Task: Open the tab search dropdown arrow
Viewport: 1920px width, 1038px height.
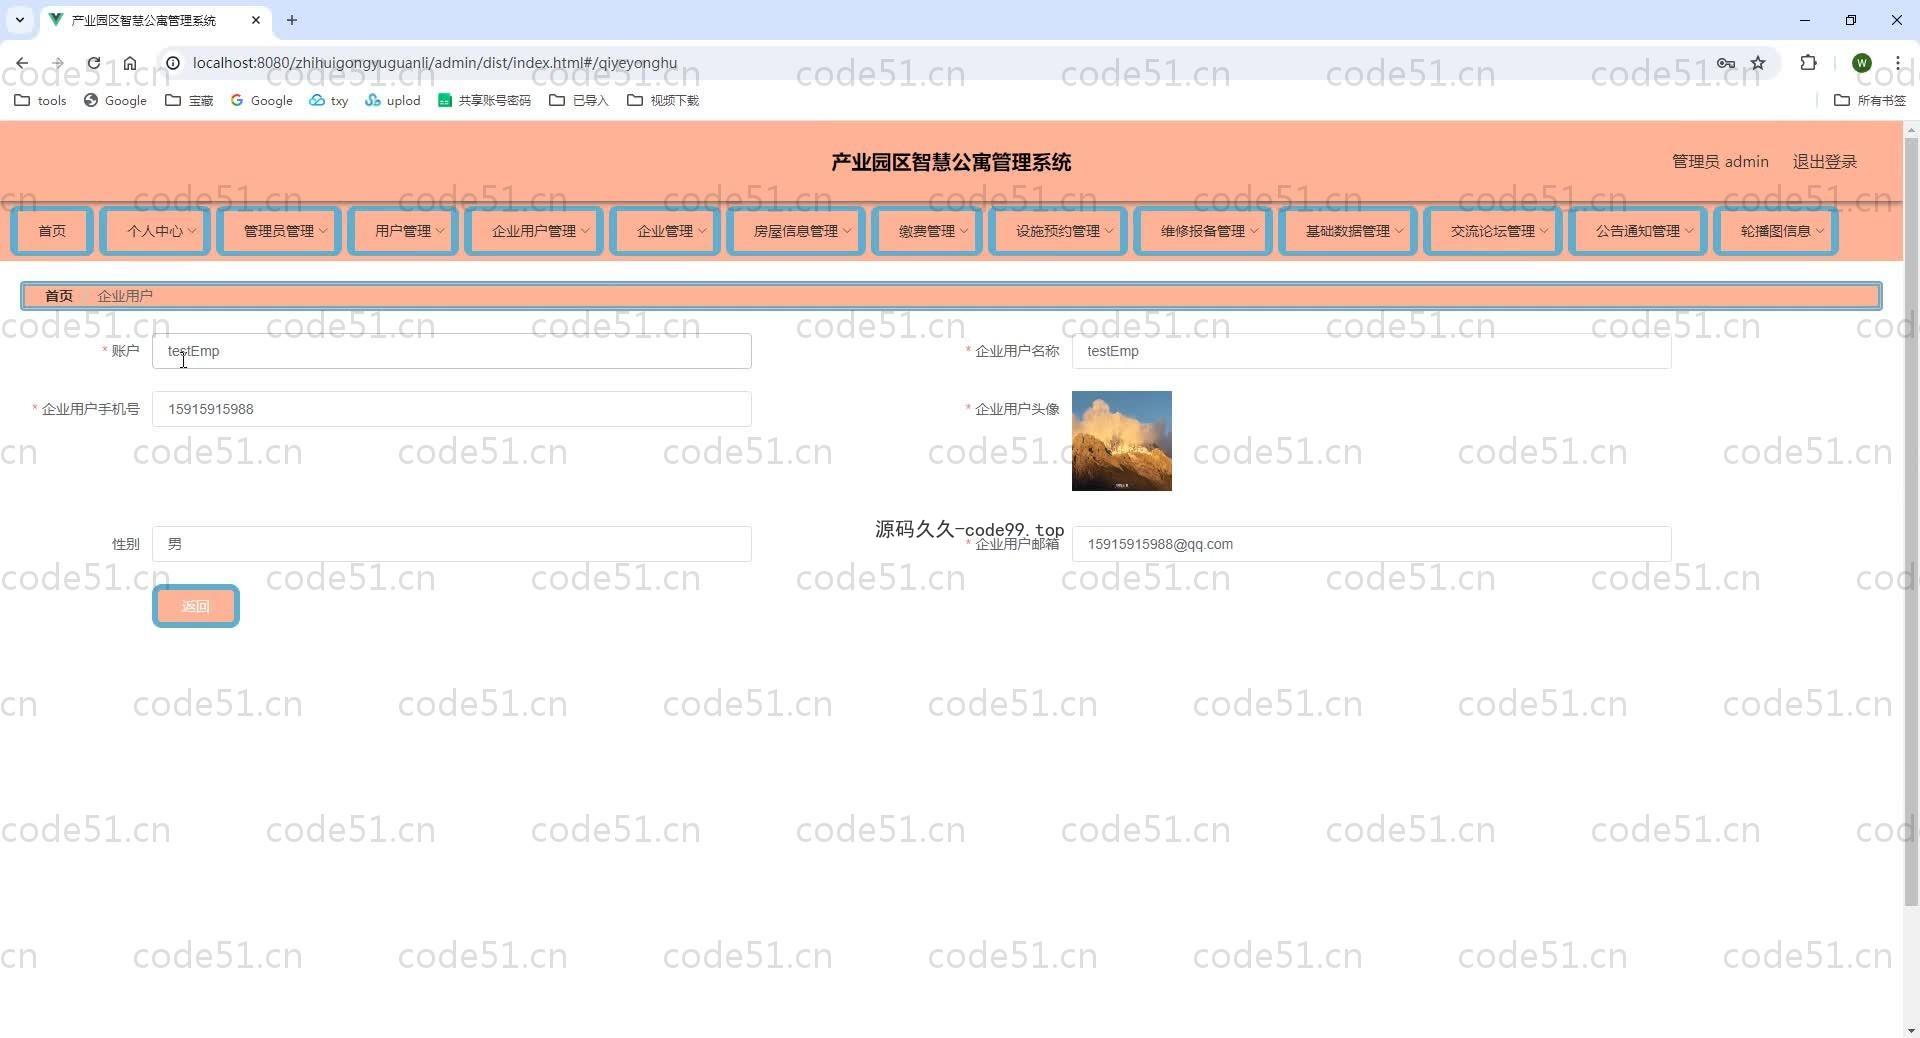Action: tap(19, 20)
